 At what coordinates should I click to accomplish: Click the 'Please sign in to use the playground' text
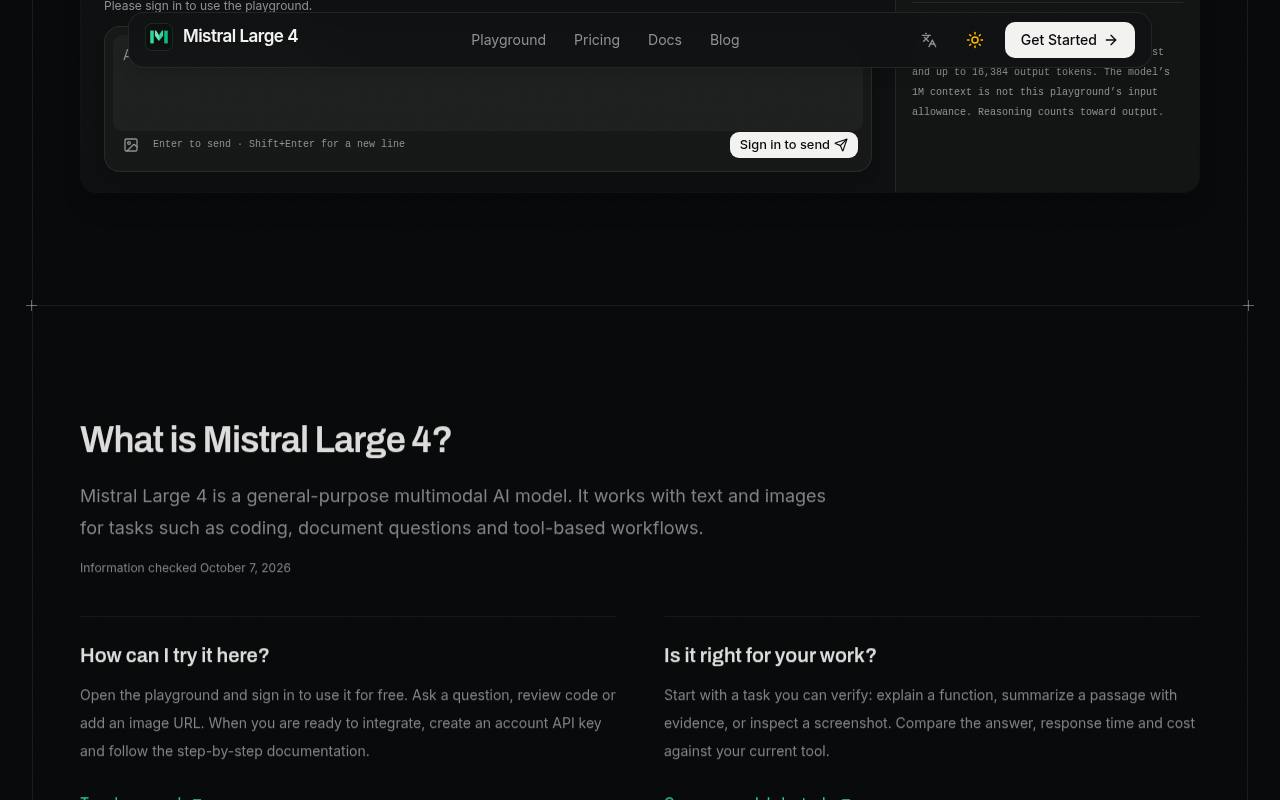pos(208,6)
